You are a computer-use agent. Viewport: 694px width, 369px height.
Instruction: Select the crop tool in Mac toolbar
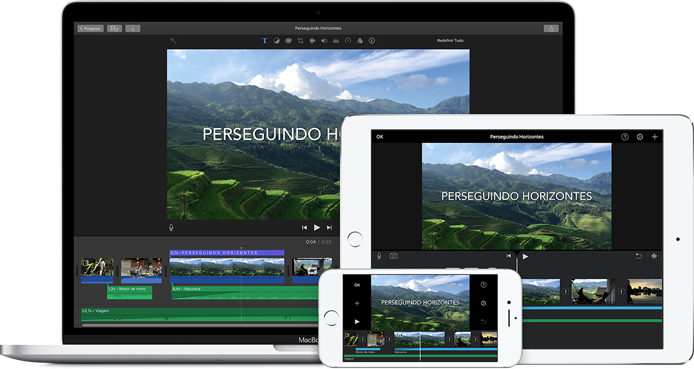pos(301,41)
